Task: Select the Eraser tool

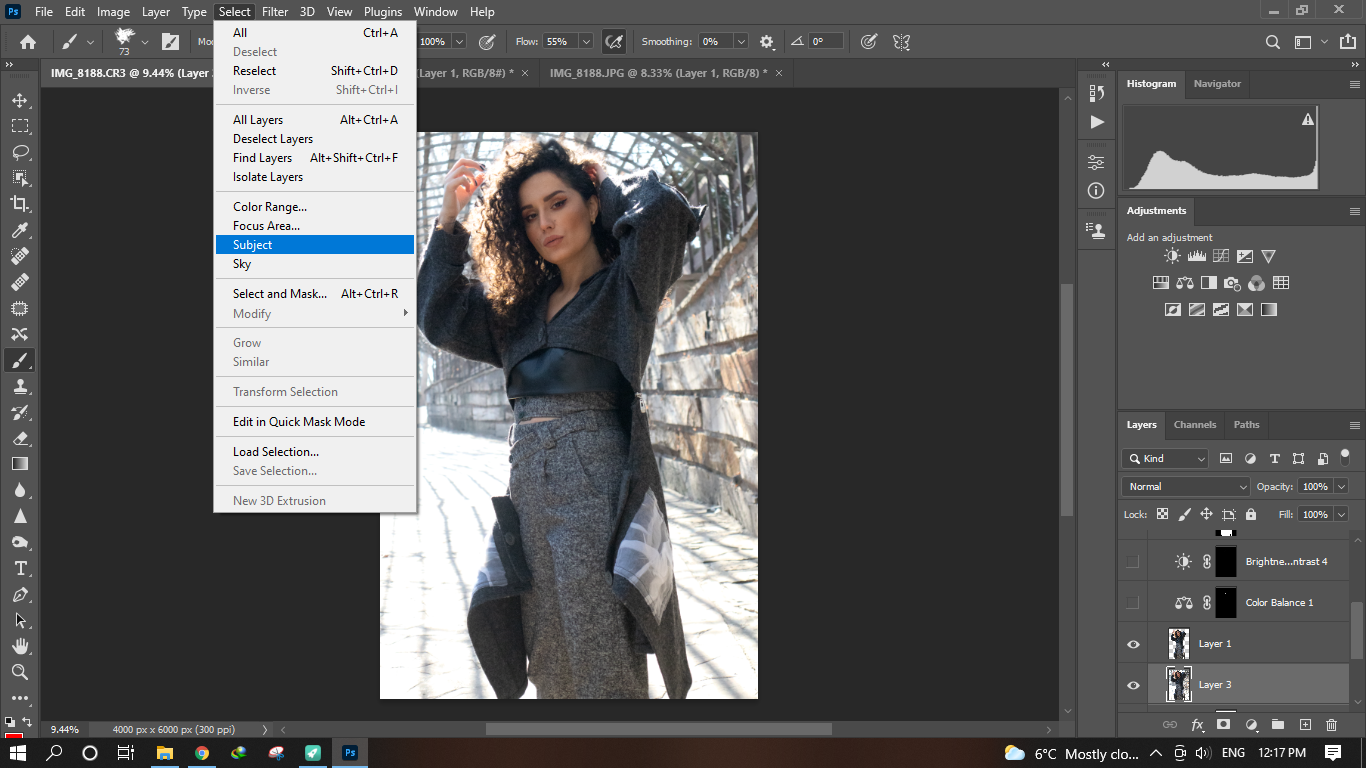Action: (20, 438)
